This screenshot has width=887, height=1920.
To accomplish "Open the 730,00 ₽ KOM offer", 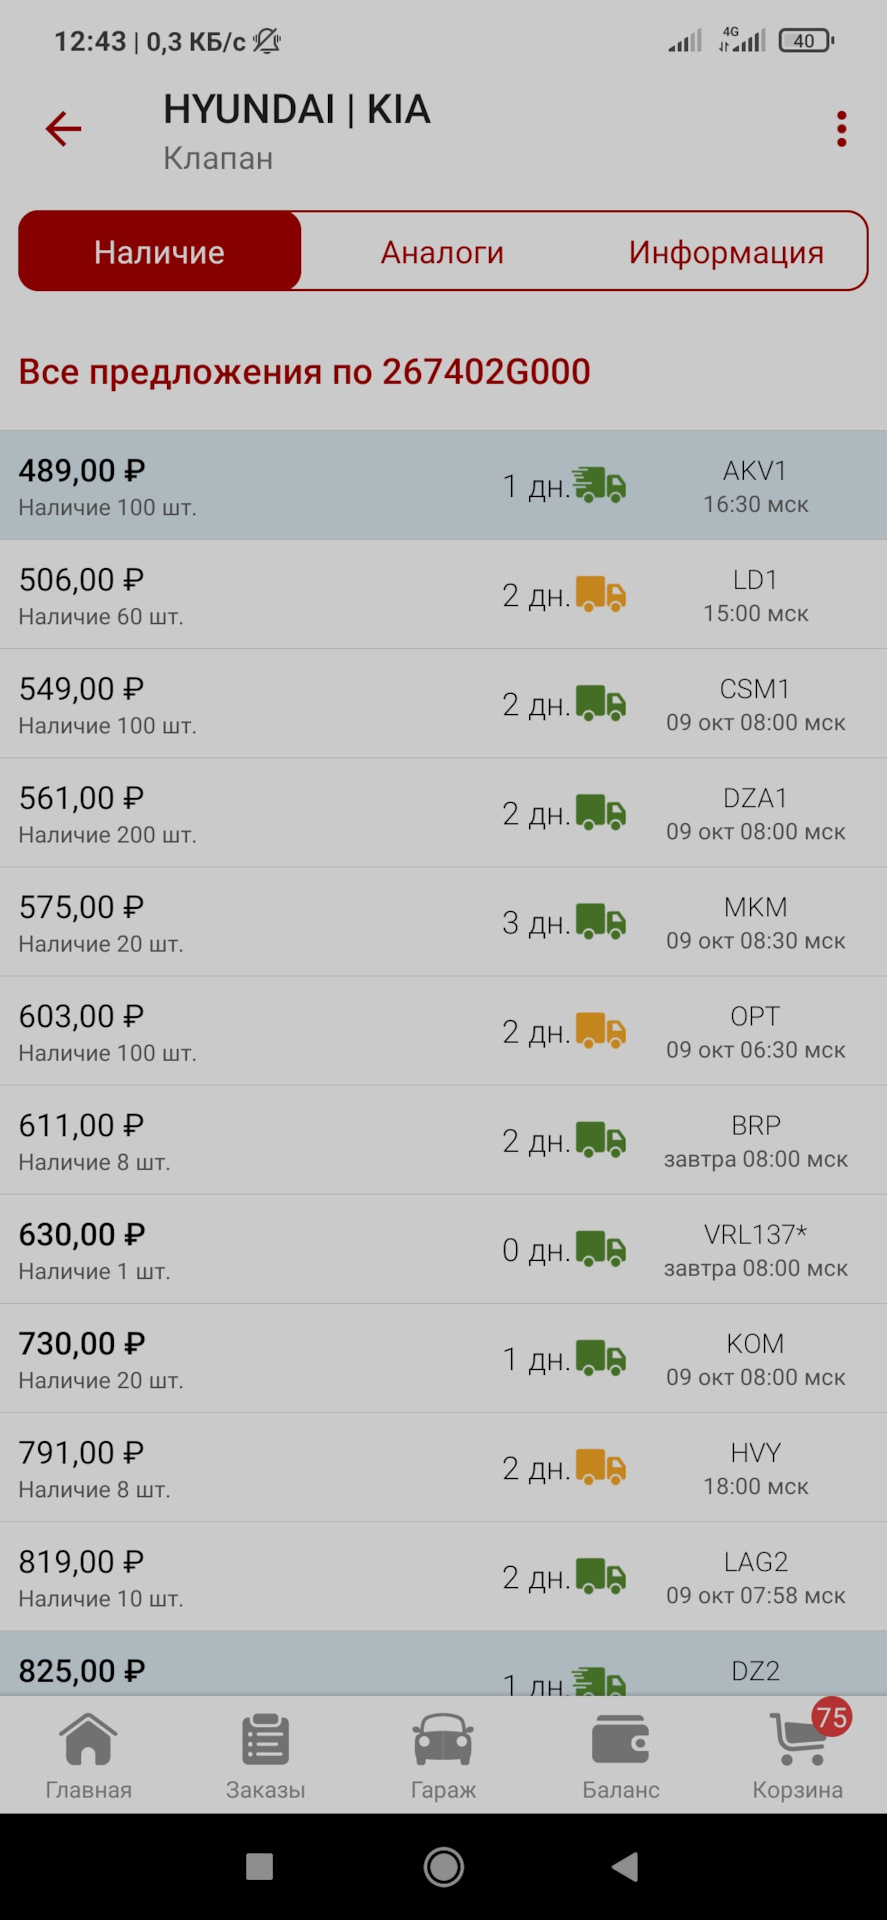I will (x=443, y=1358).
